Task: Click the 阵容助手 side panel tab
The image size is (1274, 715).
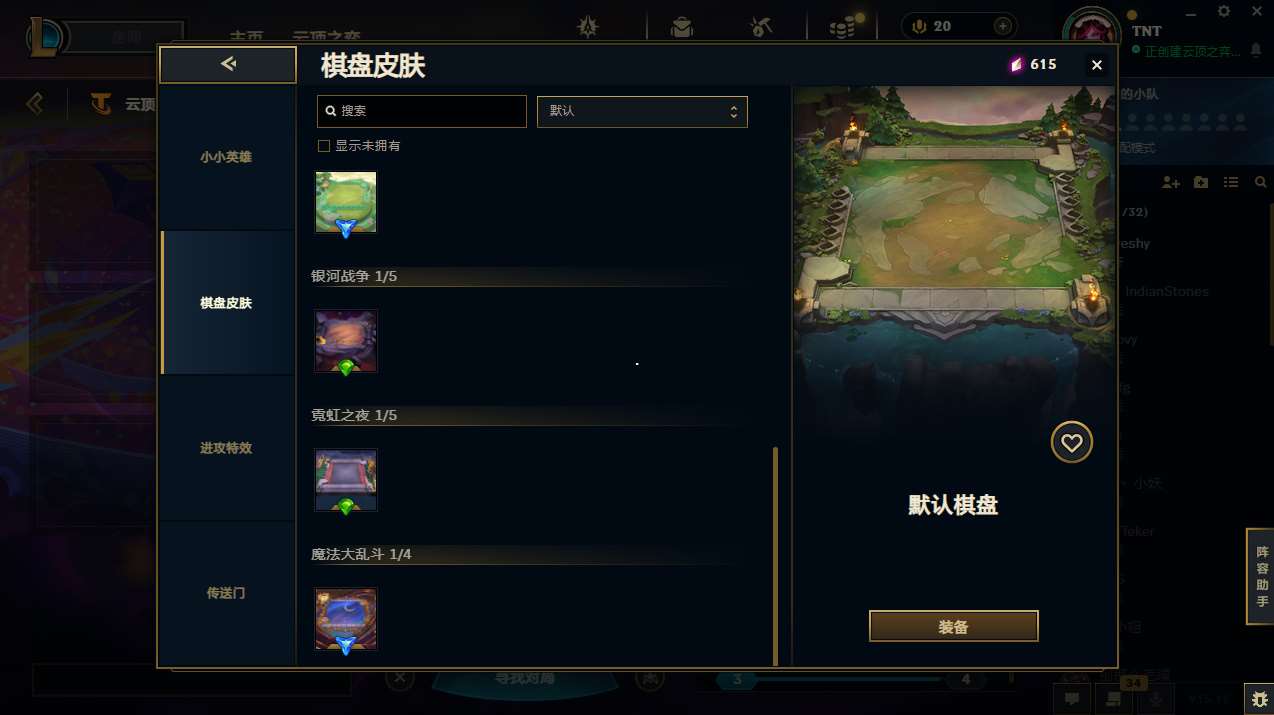Action: pyautogui.click(x=1260, y=577)
